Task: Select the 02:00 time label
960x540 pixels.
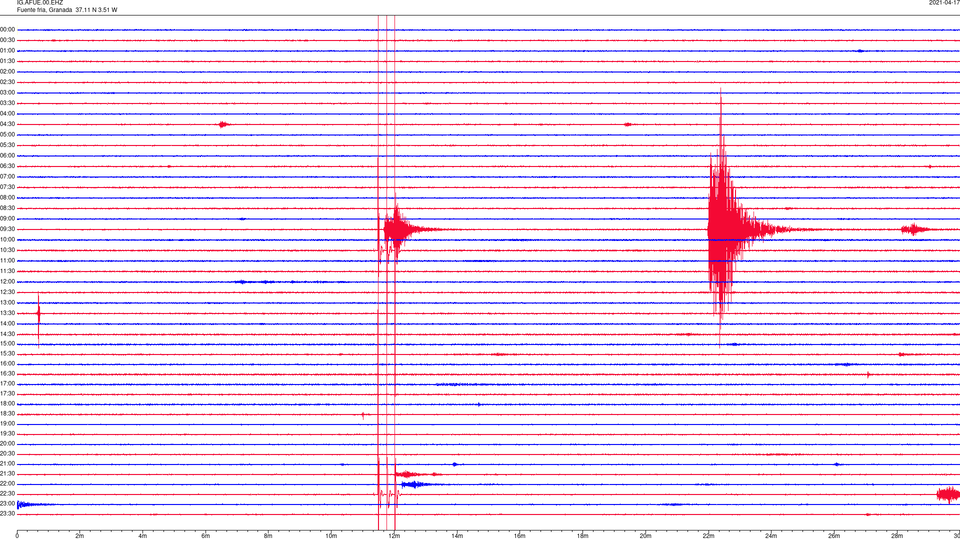Action: 7,72
